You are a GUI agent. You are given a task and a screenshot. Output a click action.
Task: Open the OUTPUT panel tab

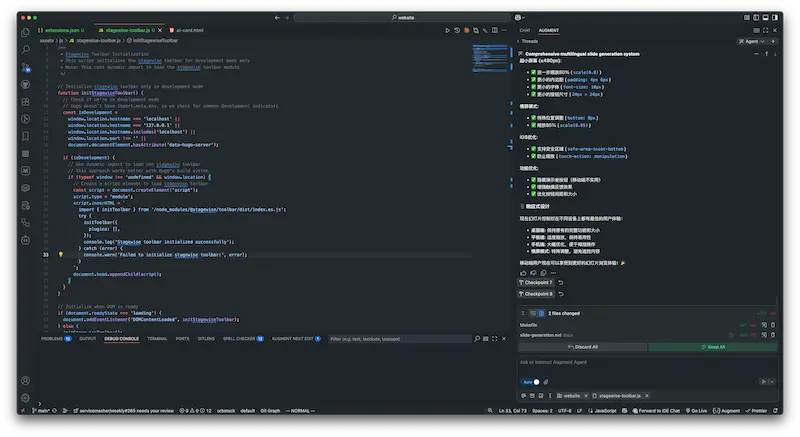click(87, 339)
